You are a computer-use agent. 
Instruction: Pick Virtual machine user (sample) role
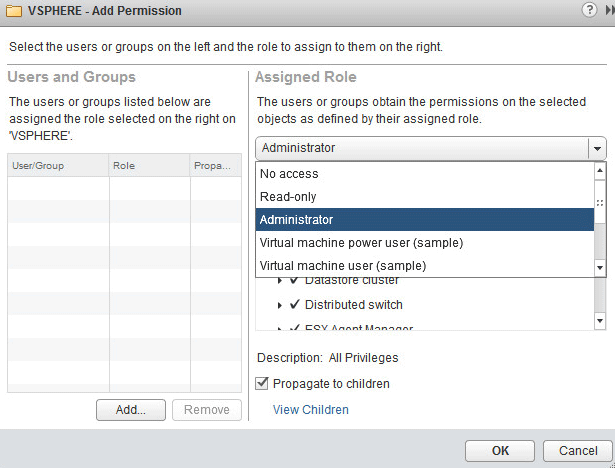coord(425,266)
